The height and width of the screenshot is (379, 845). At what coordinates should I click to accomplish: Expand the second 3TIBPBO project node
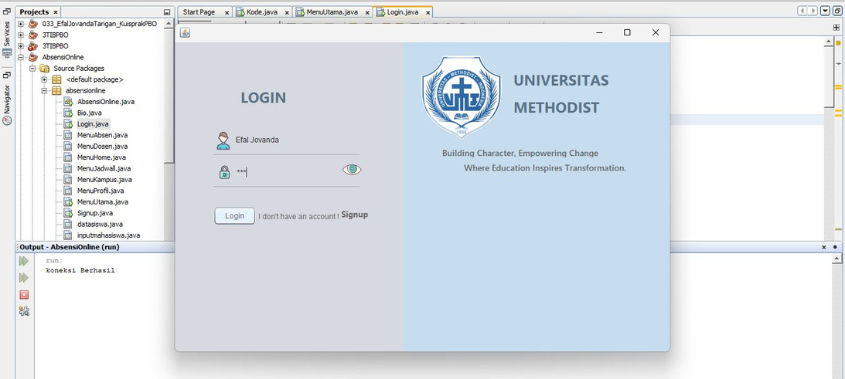[21, 46]
